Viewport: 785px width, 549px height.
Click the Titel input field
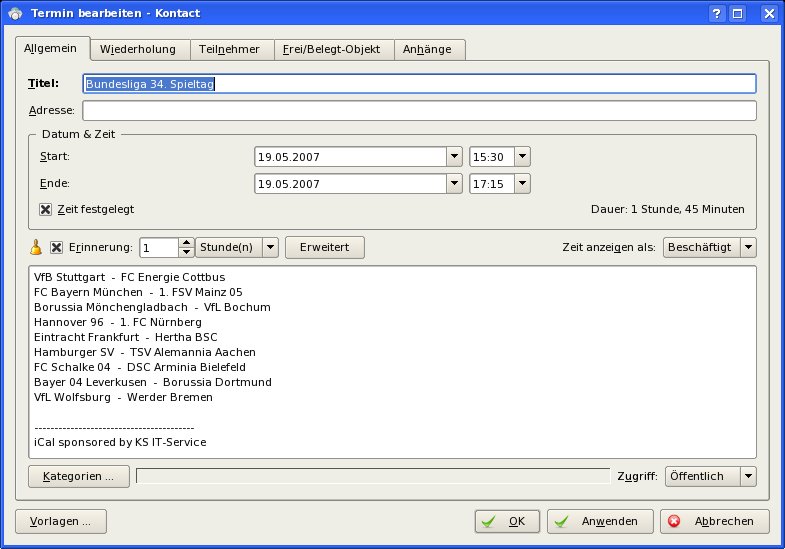419,84
